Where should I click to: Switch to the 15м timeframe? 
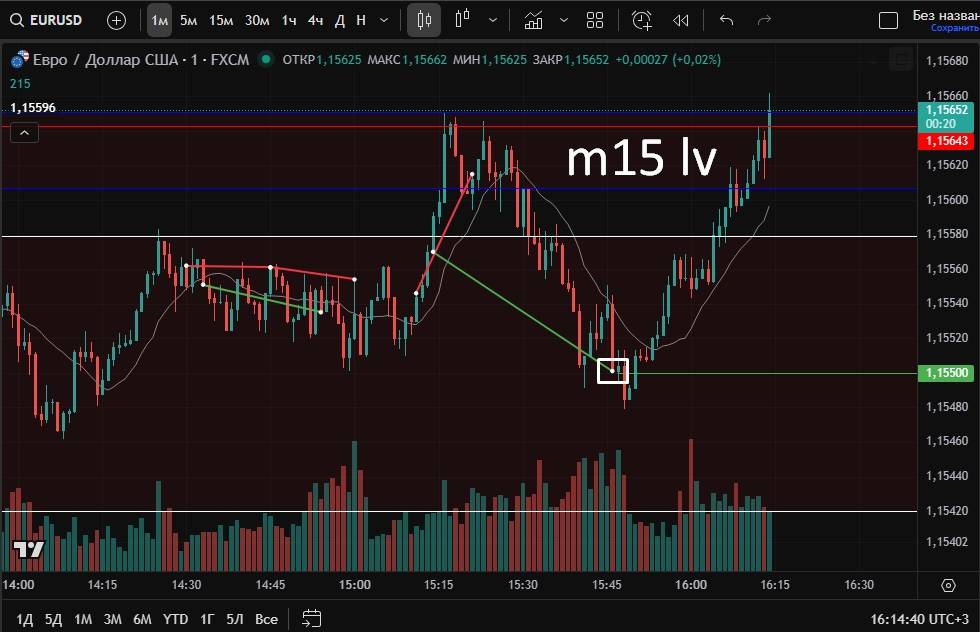(221, 20)
